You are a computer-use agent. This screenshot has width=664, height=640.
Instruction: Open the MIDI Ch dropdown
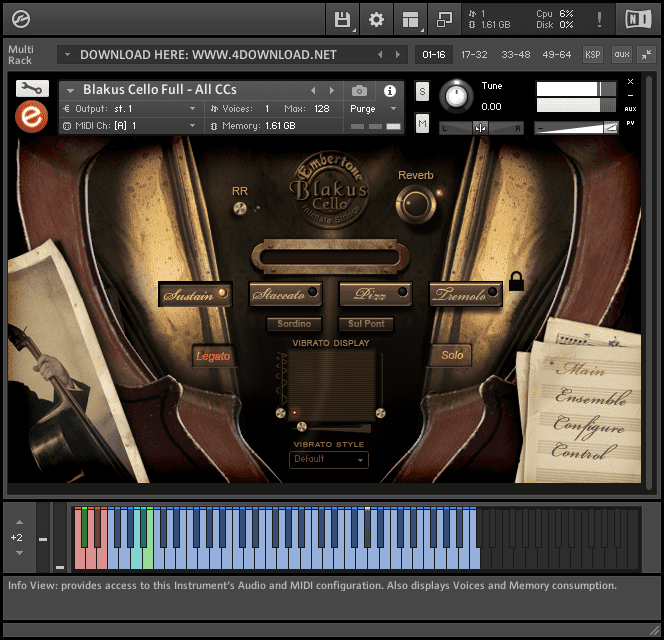click(132, 126)
